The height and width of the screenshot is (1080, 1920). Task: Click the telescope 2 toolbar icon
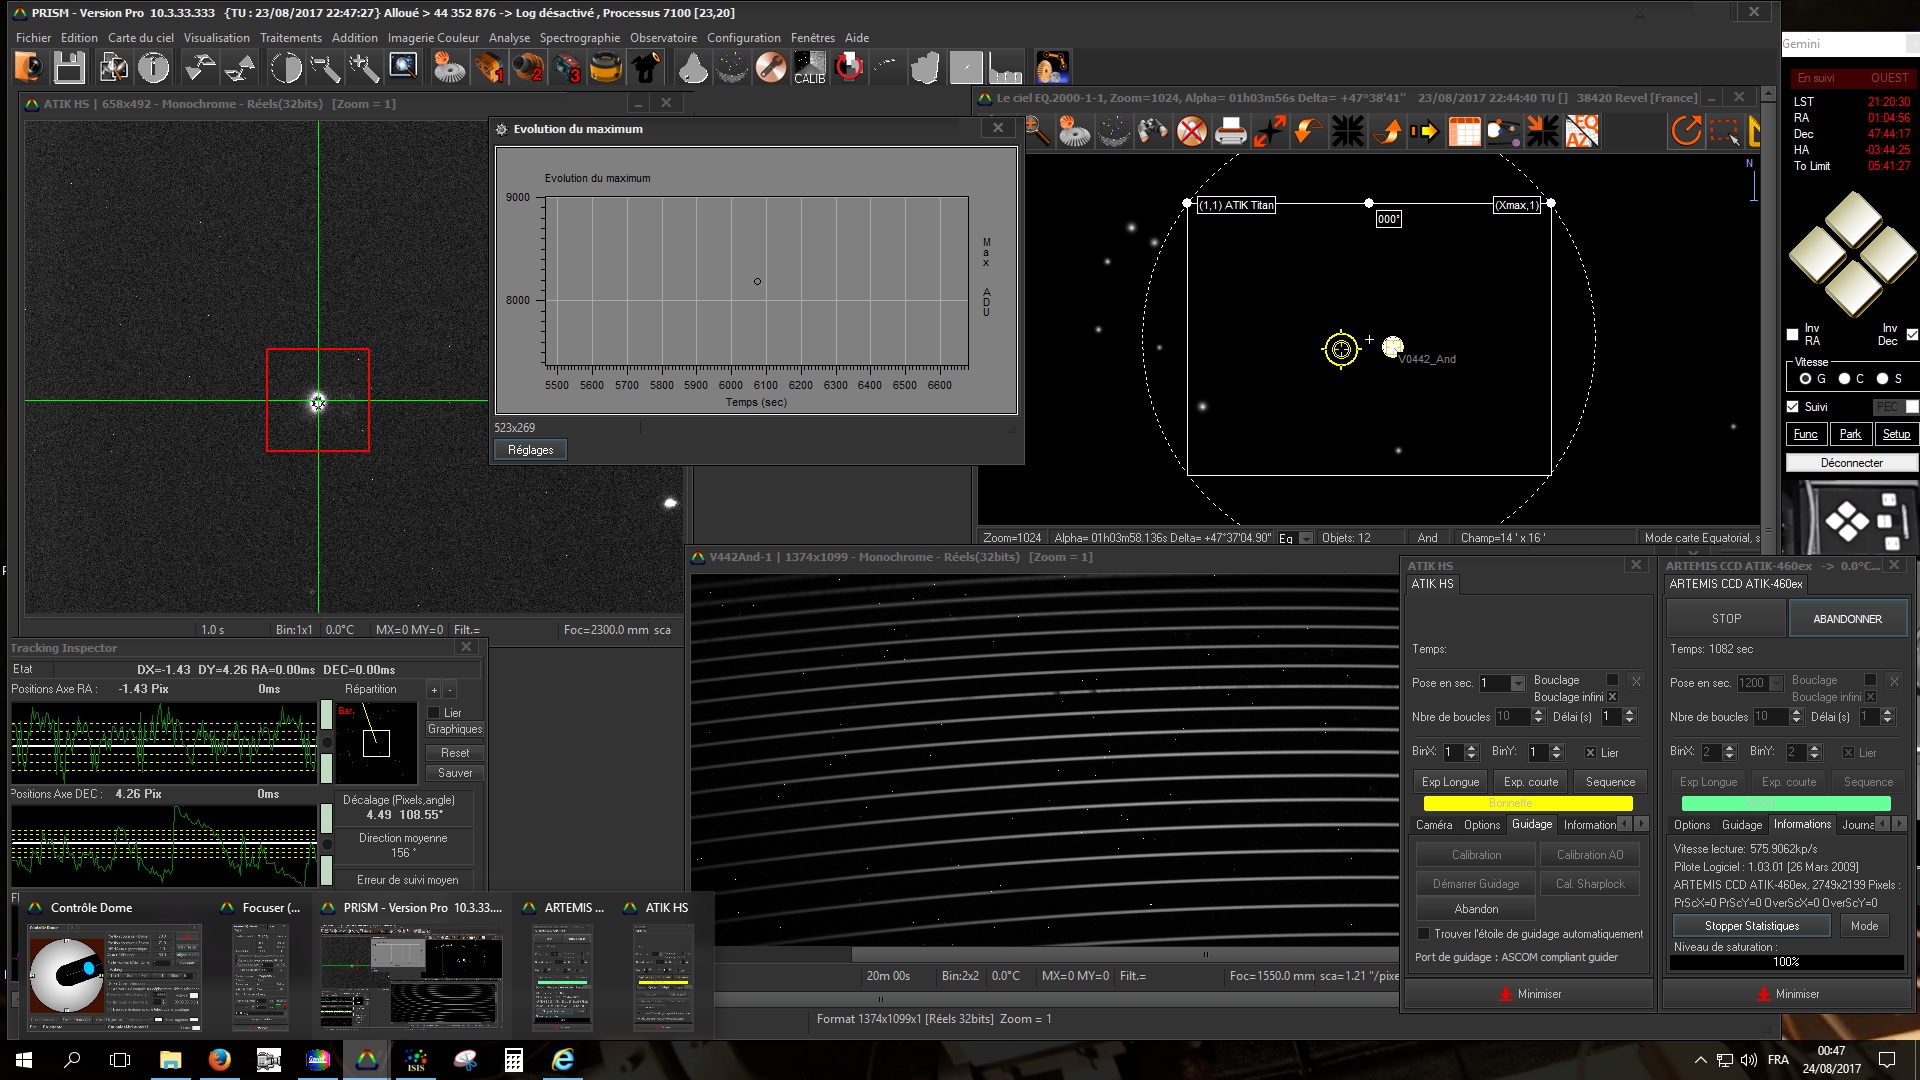[528, 68]
